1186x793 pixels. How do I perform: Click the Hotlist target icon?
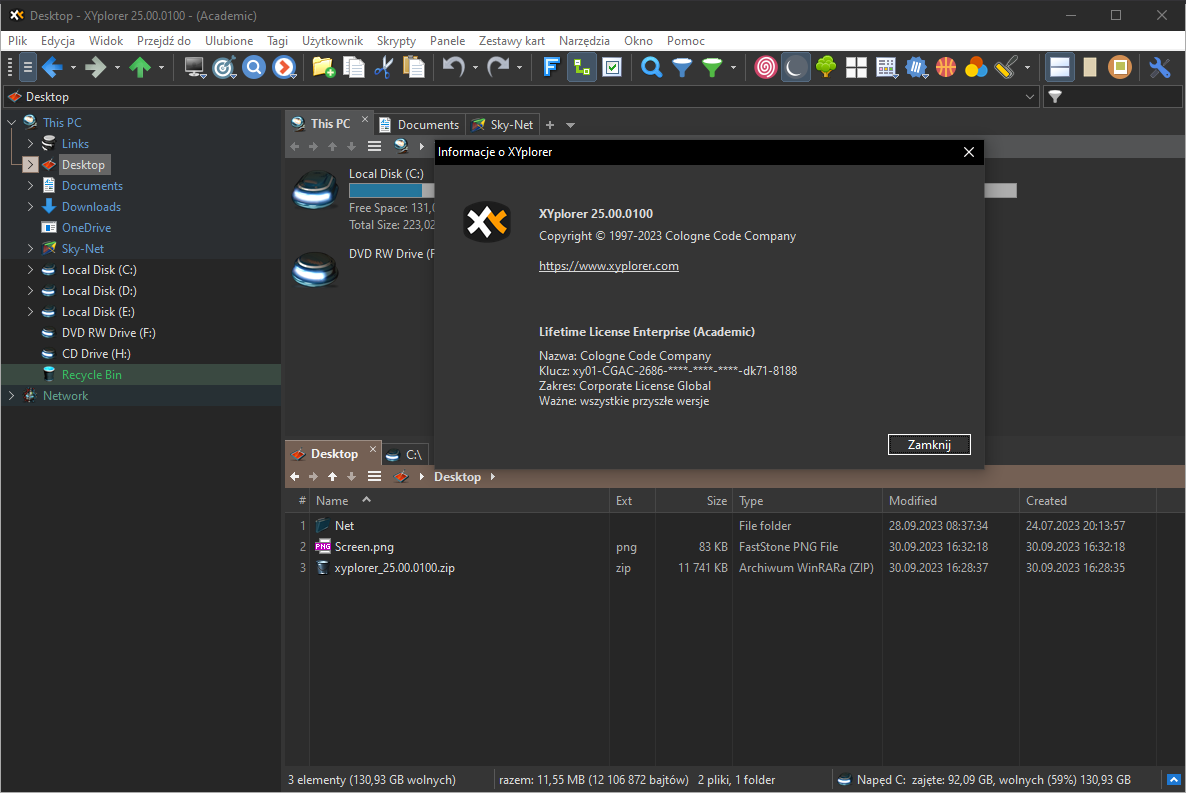coord(224,68)
